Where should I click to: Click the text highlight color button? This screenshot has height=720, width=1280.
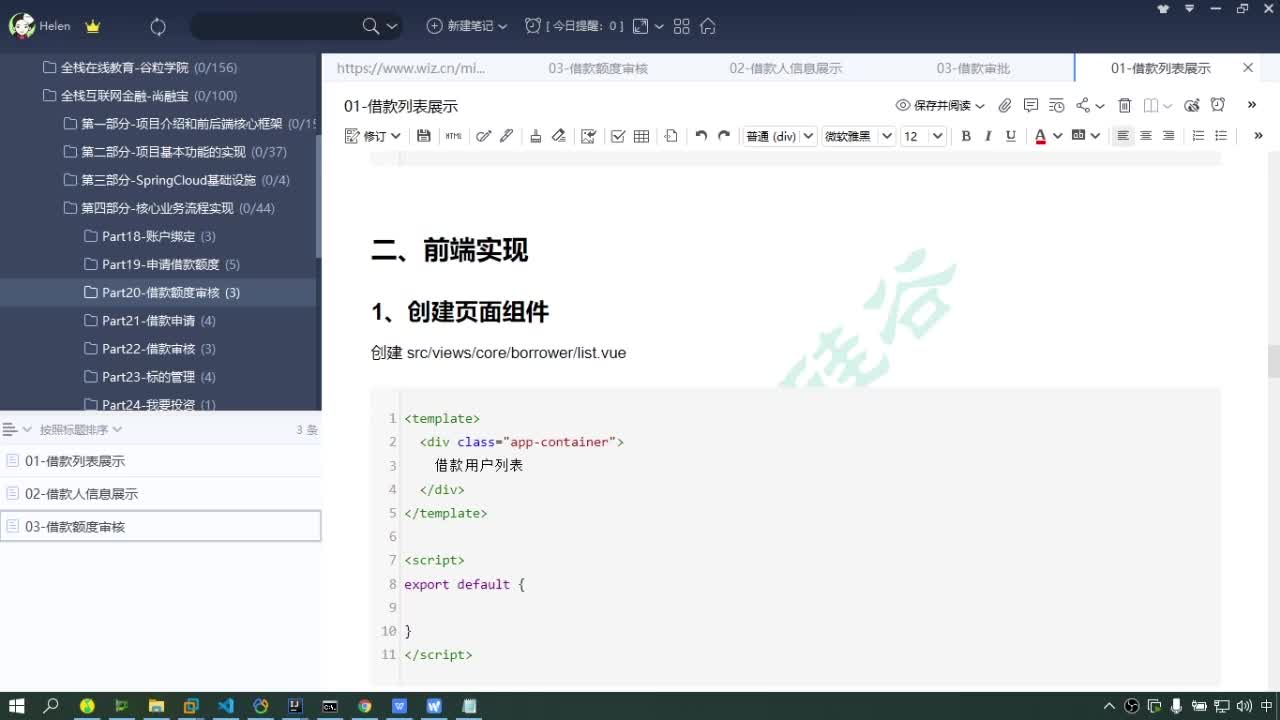[1078, 135]
